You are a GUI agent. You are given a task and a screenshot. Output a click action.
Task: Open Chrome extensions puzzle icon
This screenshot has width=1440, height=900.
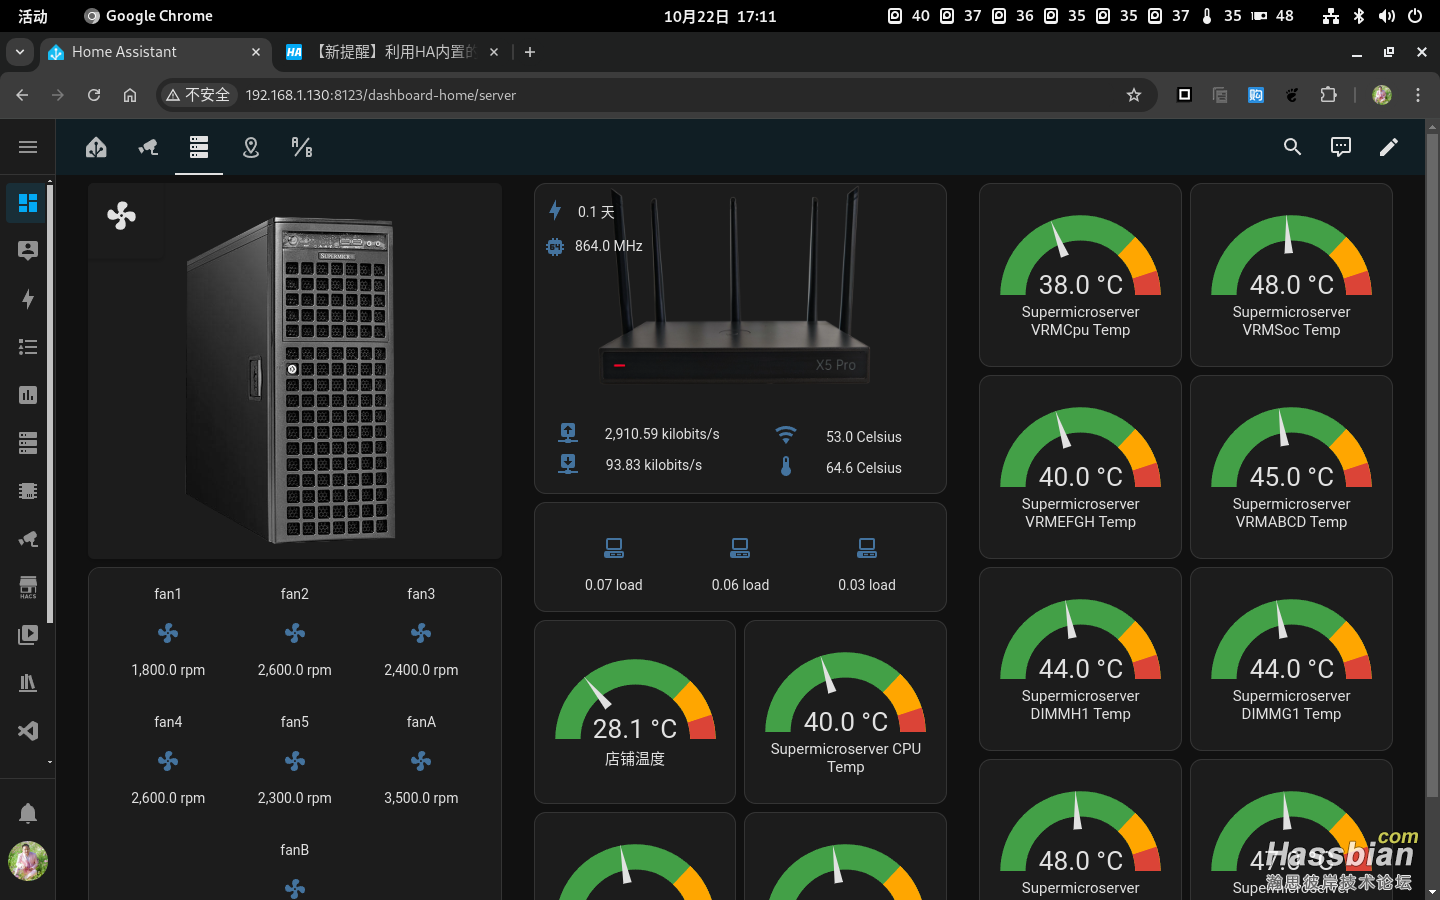click(1328, 95)
